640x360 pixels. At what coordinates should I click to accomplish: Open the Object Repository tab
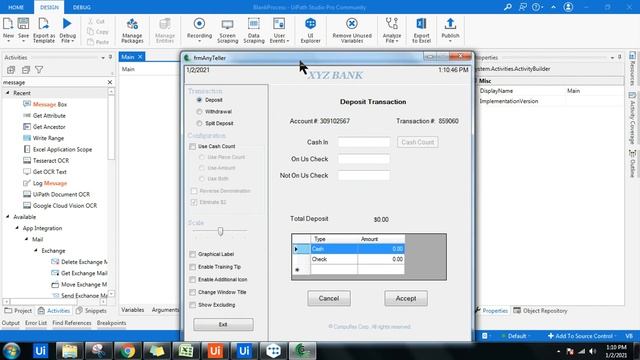(x=540, y=311)
